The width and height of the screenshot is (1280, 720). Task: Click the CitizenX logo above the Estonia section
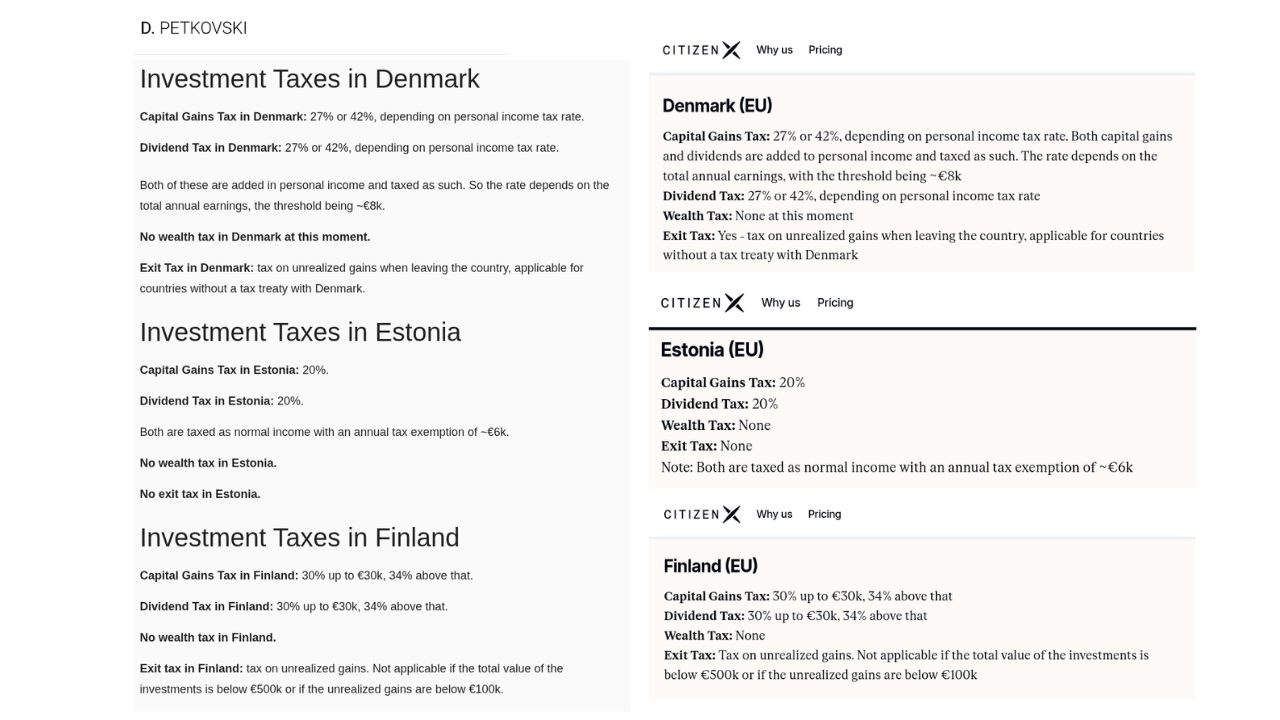pos(702,303)
